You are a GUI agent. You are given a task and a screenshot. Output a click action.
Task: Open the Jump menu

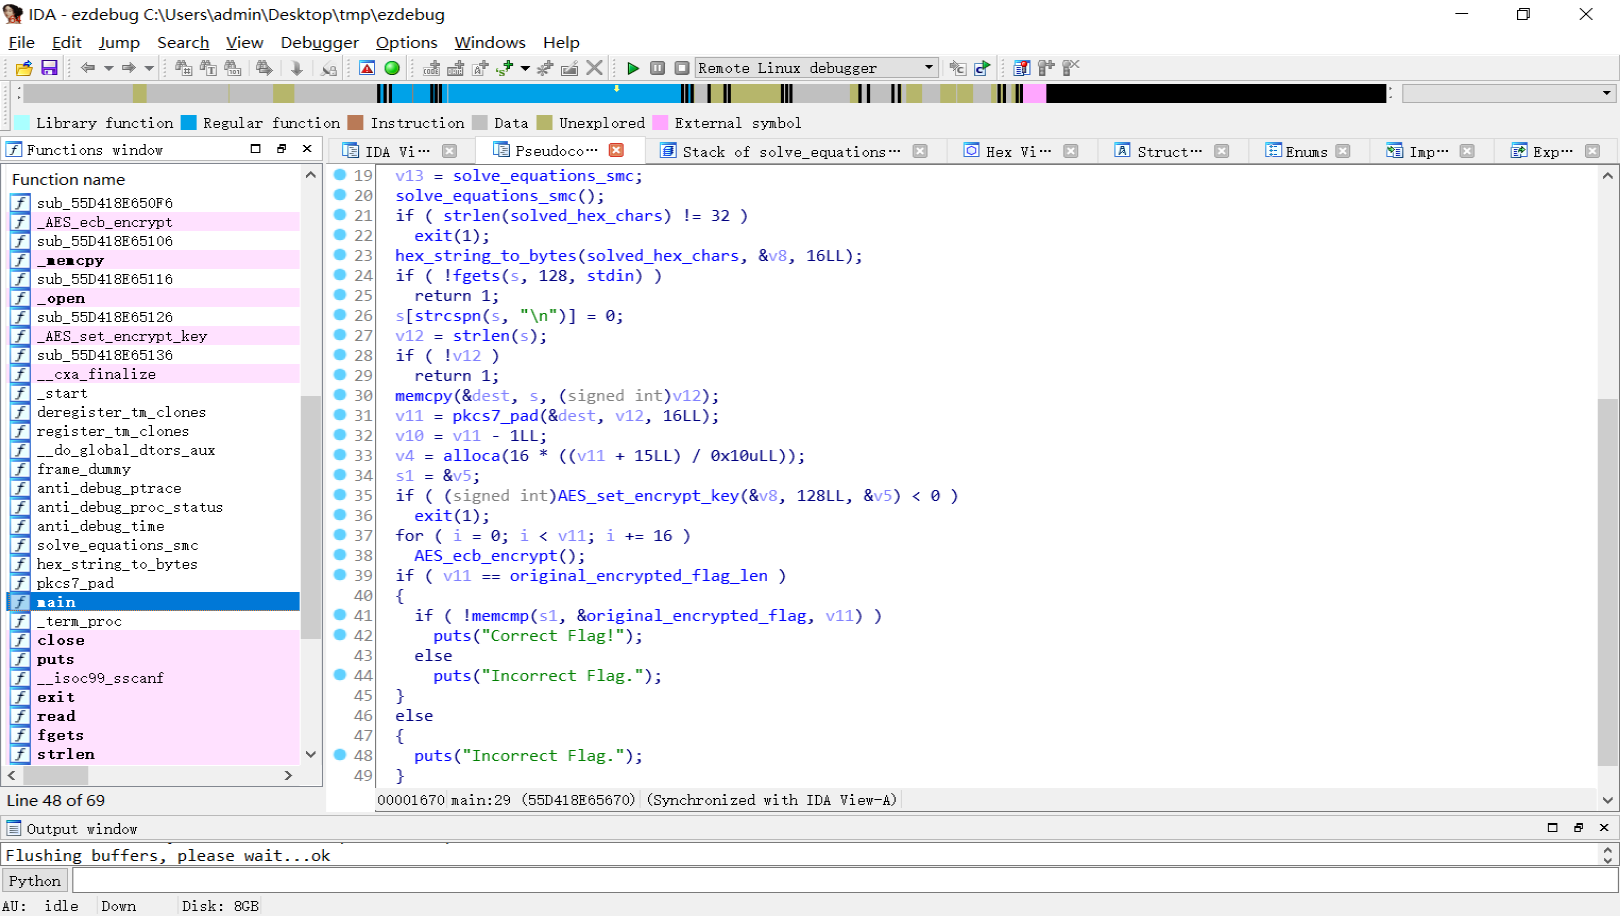[119, 42]
